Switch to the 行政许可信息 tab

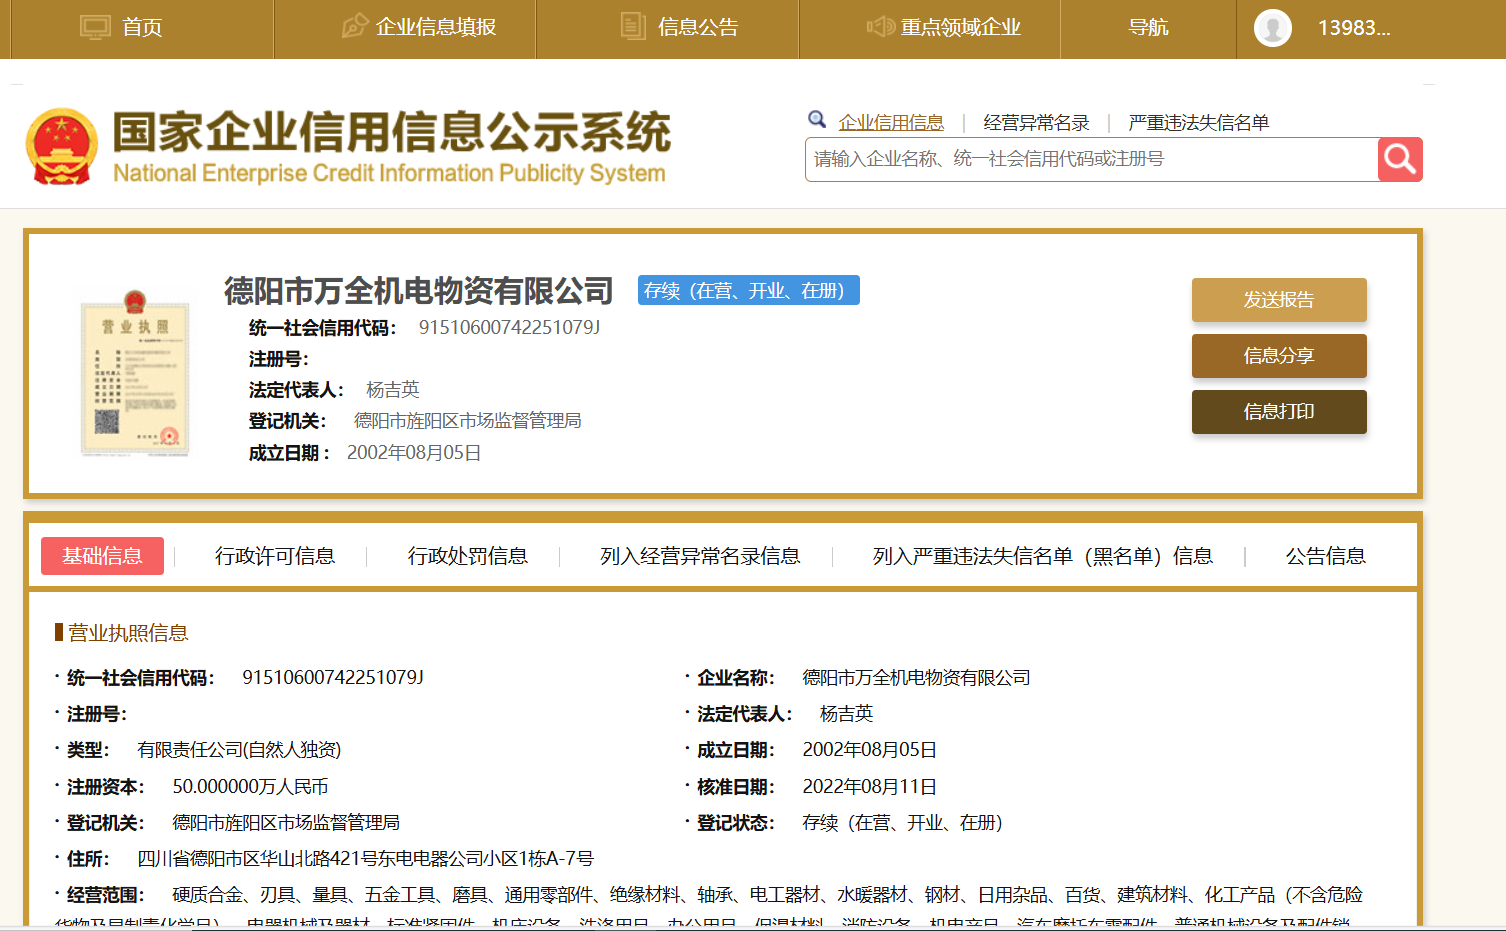pyautogui.click(x=275, y=556)
